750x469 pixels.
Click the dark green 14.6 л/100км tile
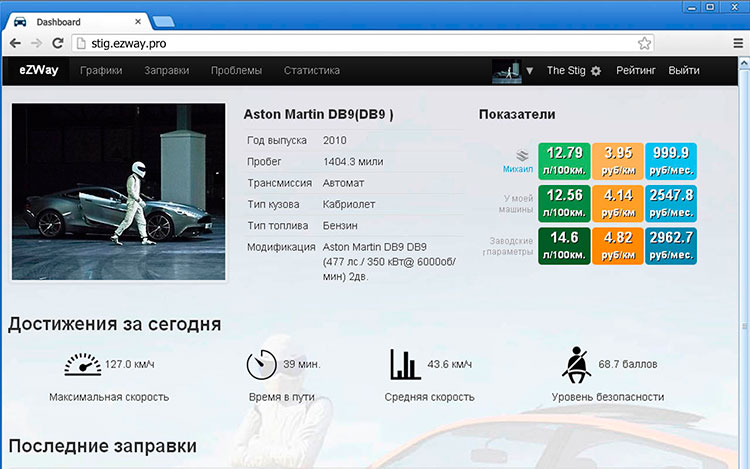pos(564,246)
